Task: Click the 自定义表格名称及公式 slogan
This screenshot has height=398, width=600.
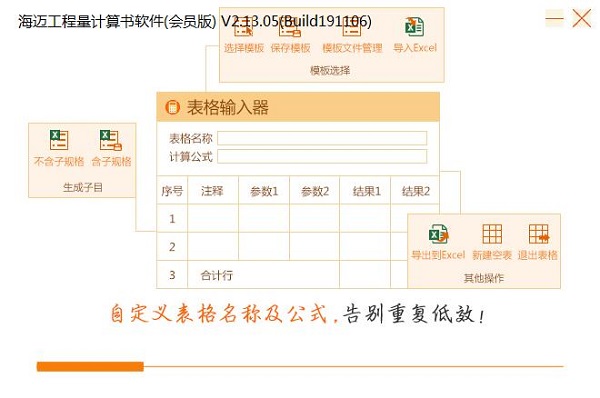Action: click(219, 314)
